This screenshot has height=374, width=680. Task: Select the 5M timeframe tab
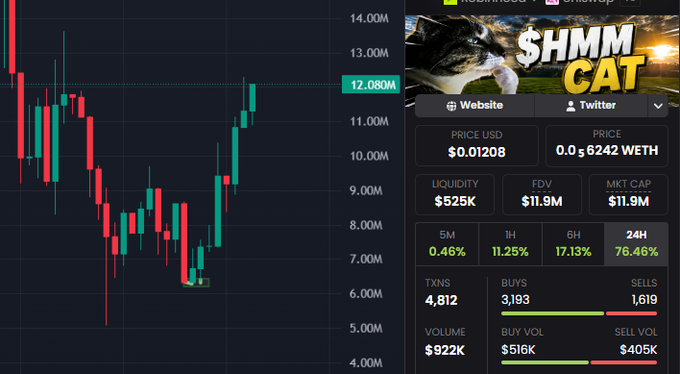(x=447, y=244)
